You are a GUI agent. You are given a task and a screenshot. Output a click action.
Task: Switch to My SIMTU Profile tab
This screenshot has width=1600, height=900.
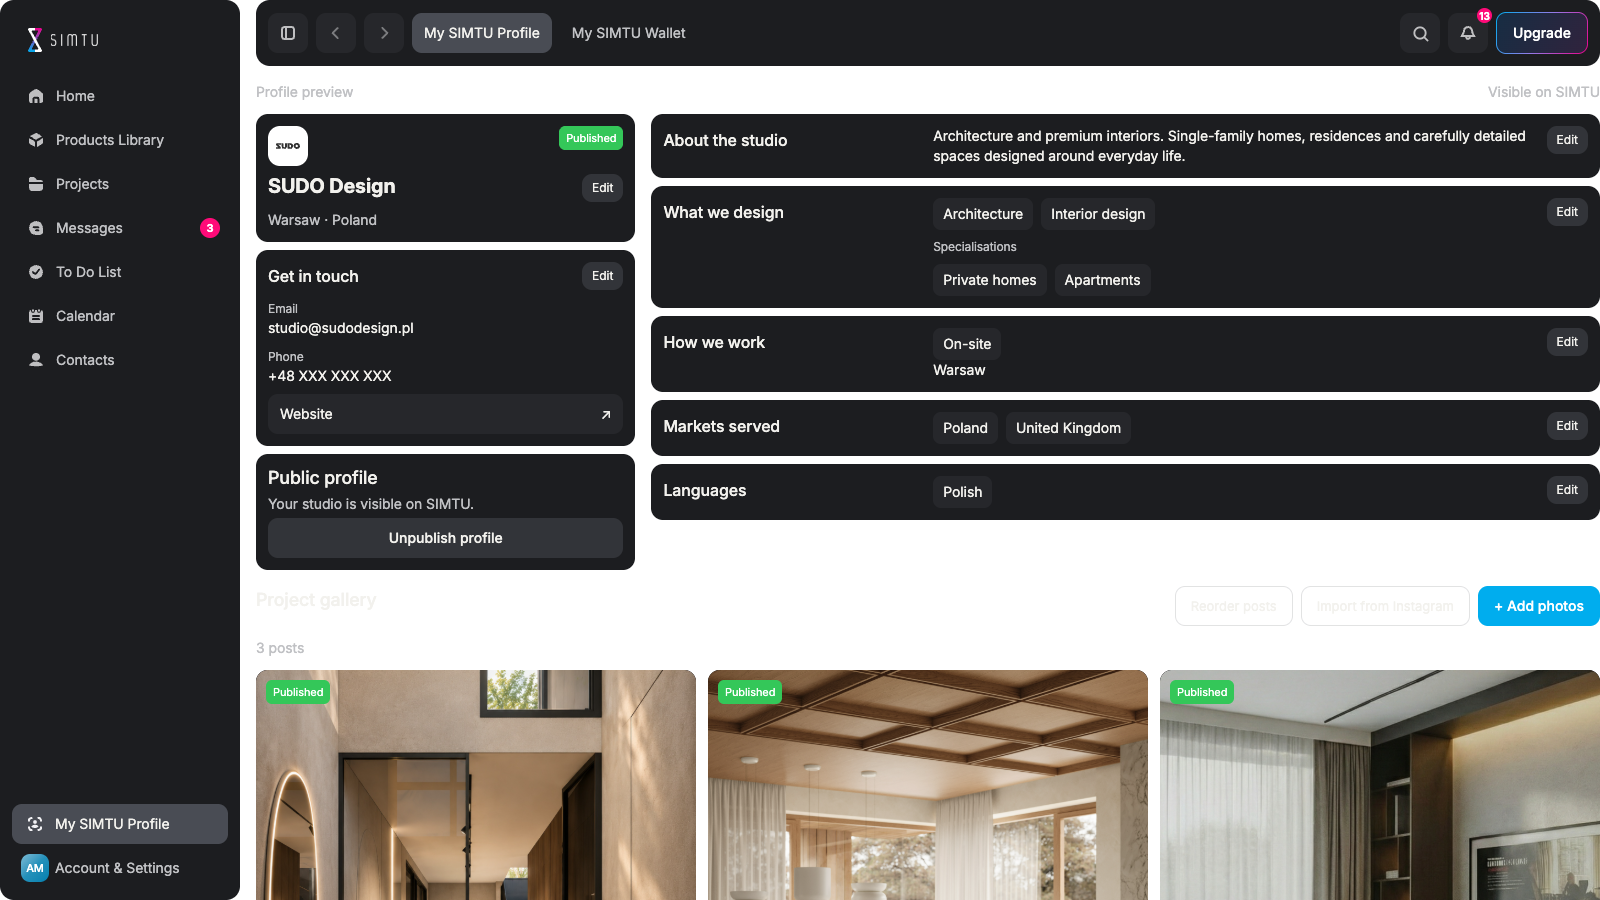click(x=482, y=33)
